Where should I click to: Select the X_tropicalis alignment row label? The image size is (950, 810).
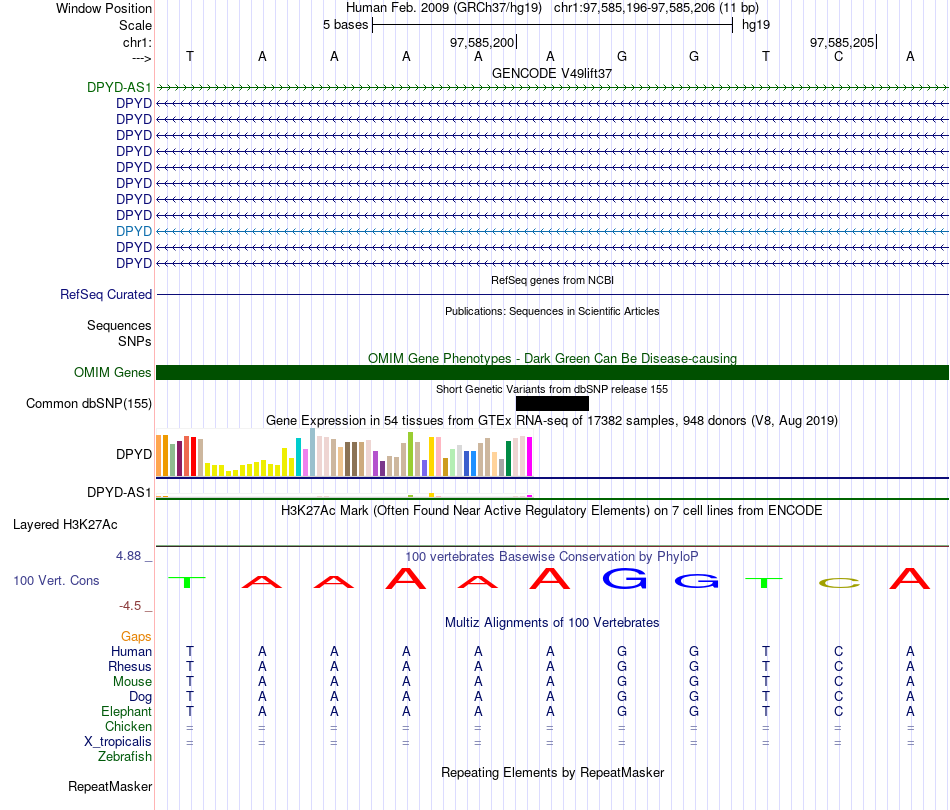tap(118, 742)
